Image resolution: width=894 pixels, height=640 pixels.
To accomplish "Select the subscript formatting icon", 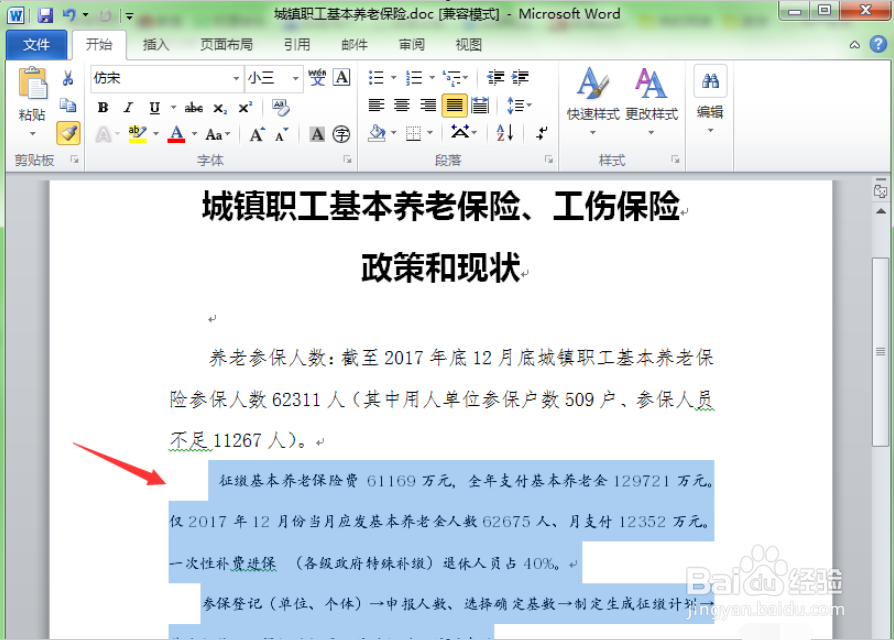I will pyautogui.click(x=219, y=109).
